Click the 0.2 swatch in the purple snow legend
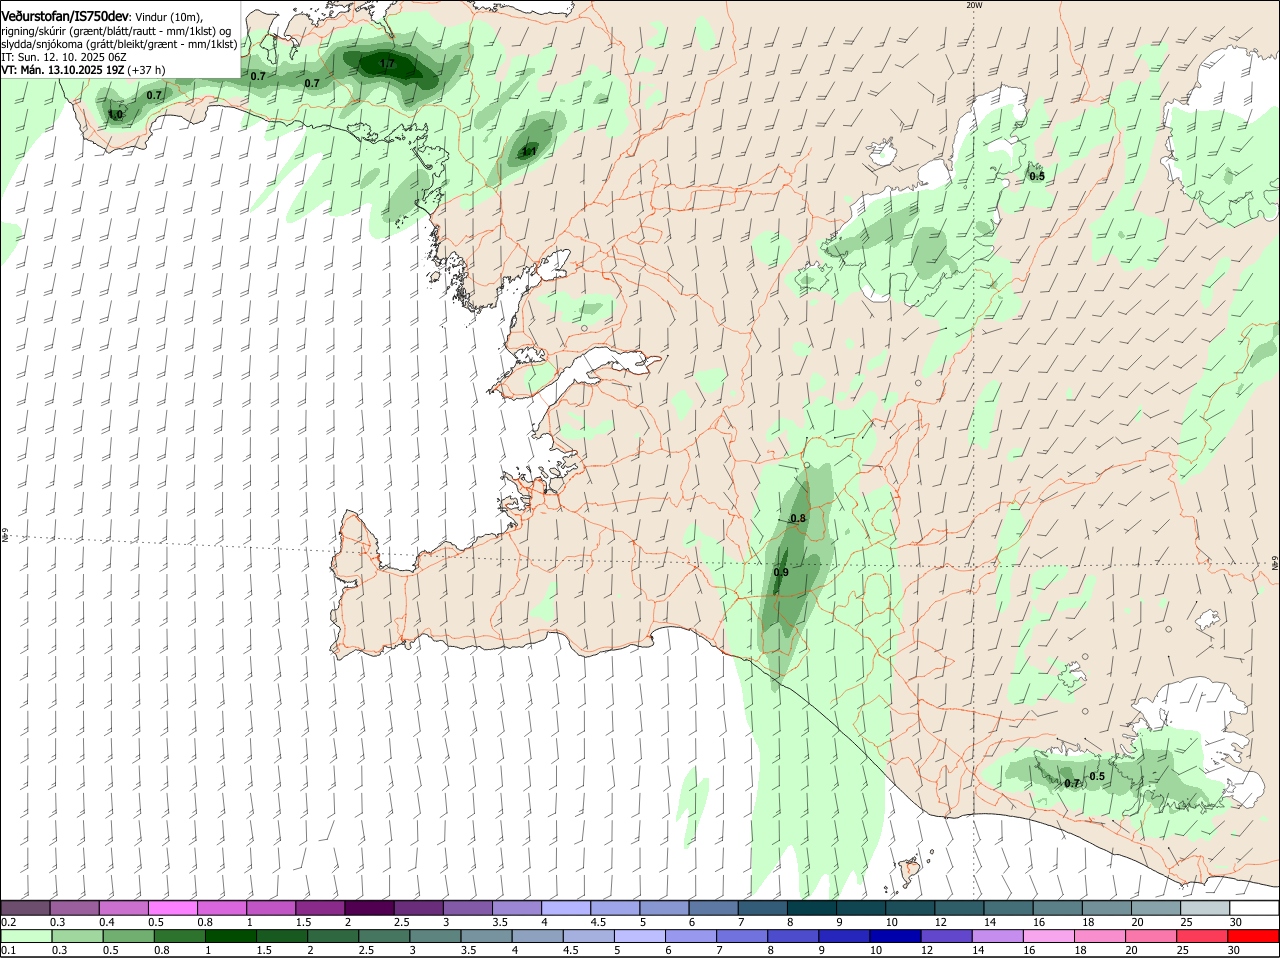This screenshot has width=1280, height=958. [x=26, y=907]
